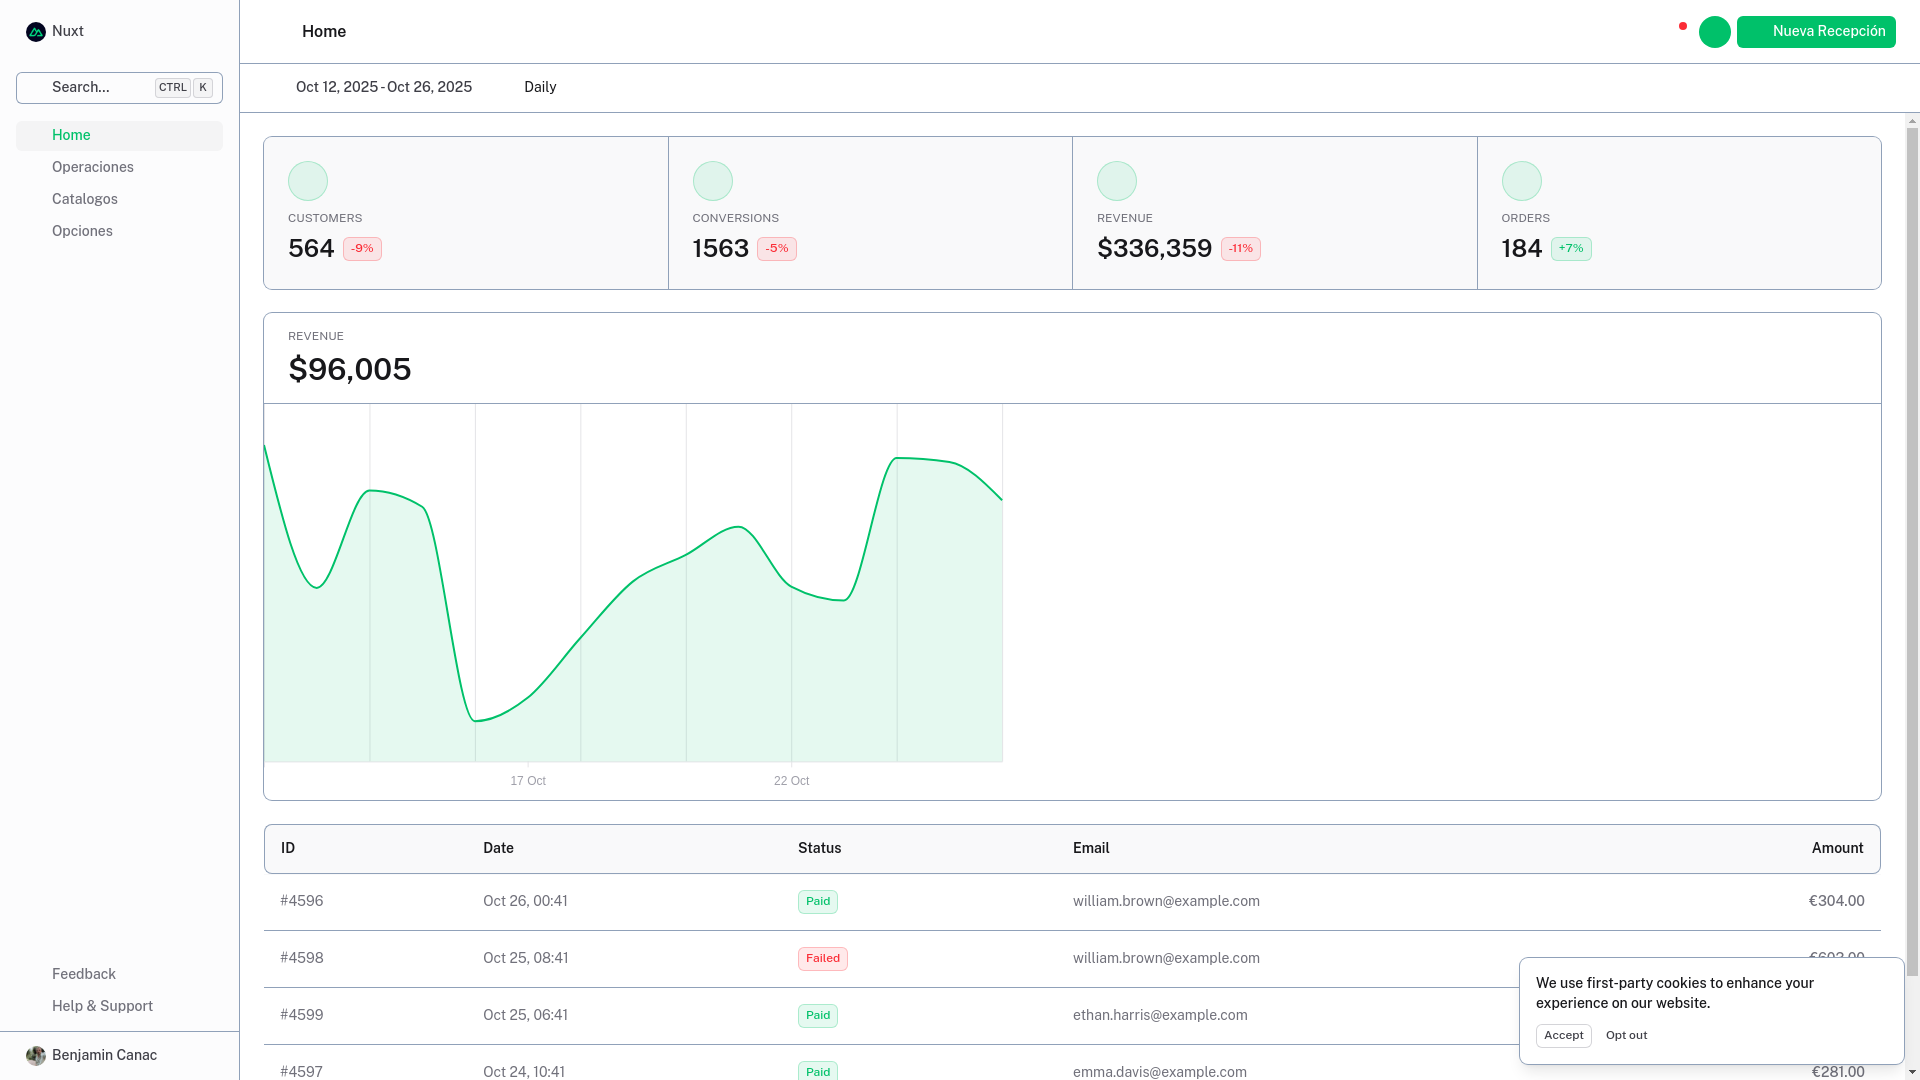Click the Customers card circle icon
Viewport: 1920px width, 1080px height.
(308, 181)
